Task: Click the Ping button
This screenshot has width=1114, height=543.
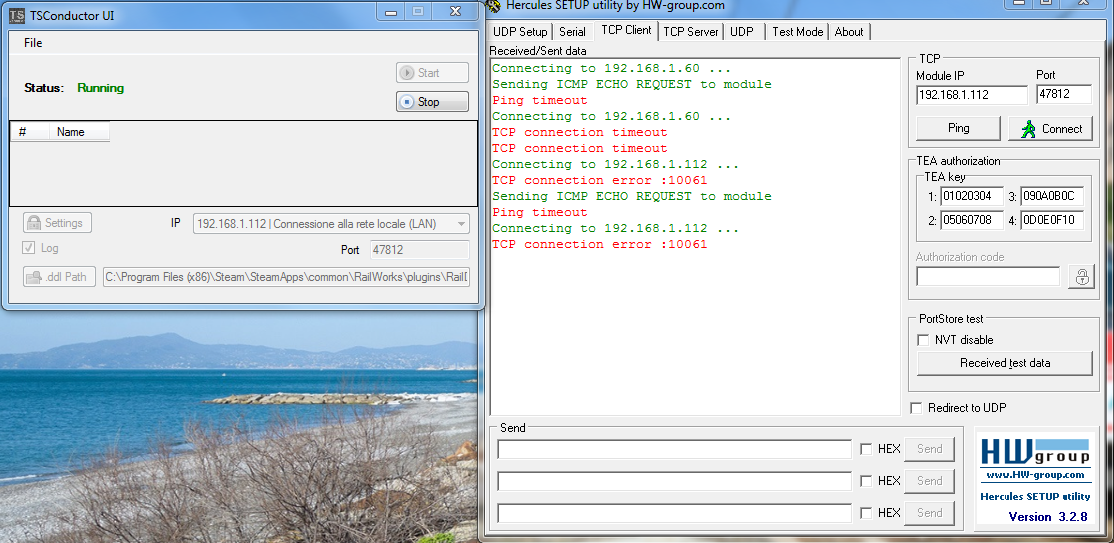Action: [x=958, y=129]
